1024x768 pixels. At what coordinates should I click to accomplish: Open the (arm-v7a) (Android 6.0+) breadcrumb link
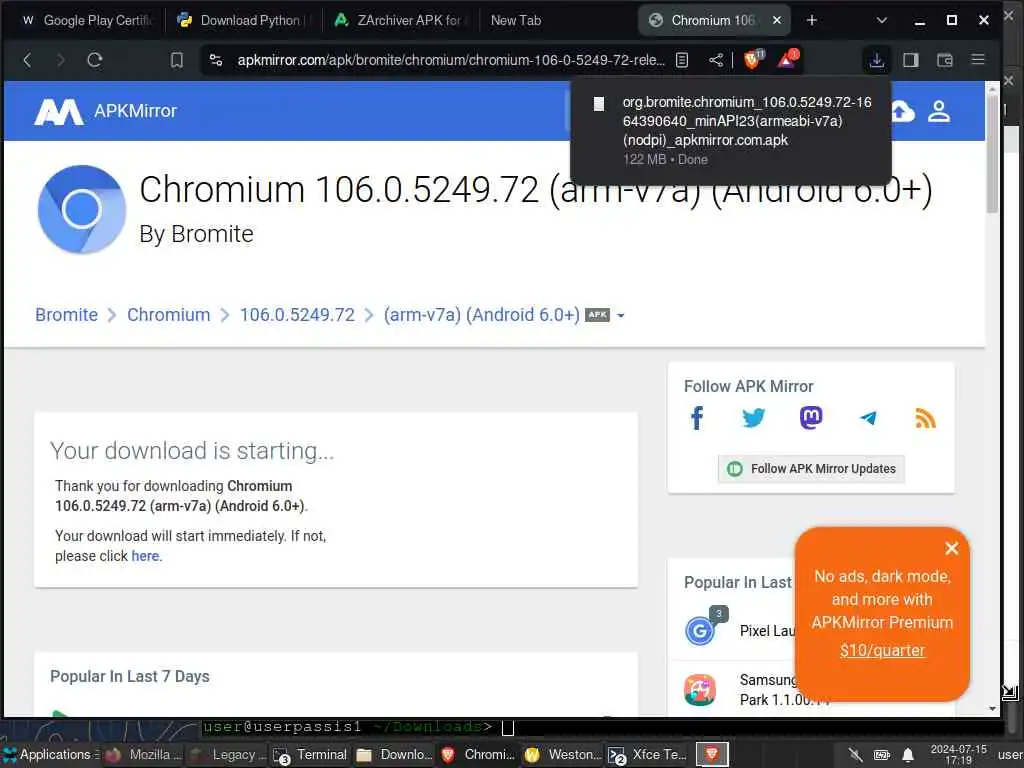click(x=481, y=315)
